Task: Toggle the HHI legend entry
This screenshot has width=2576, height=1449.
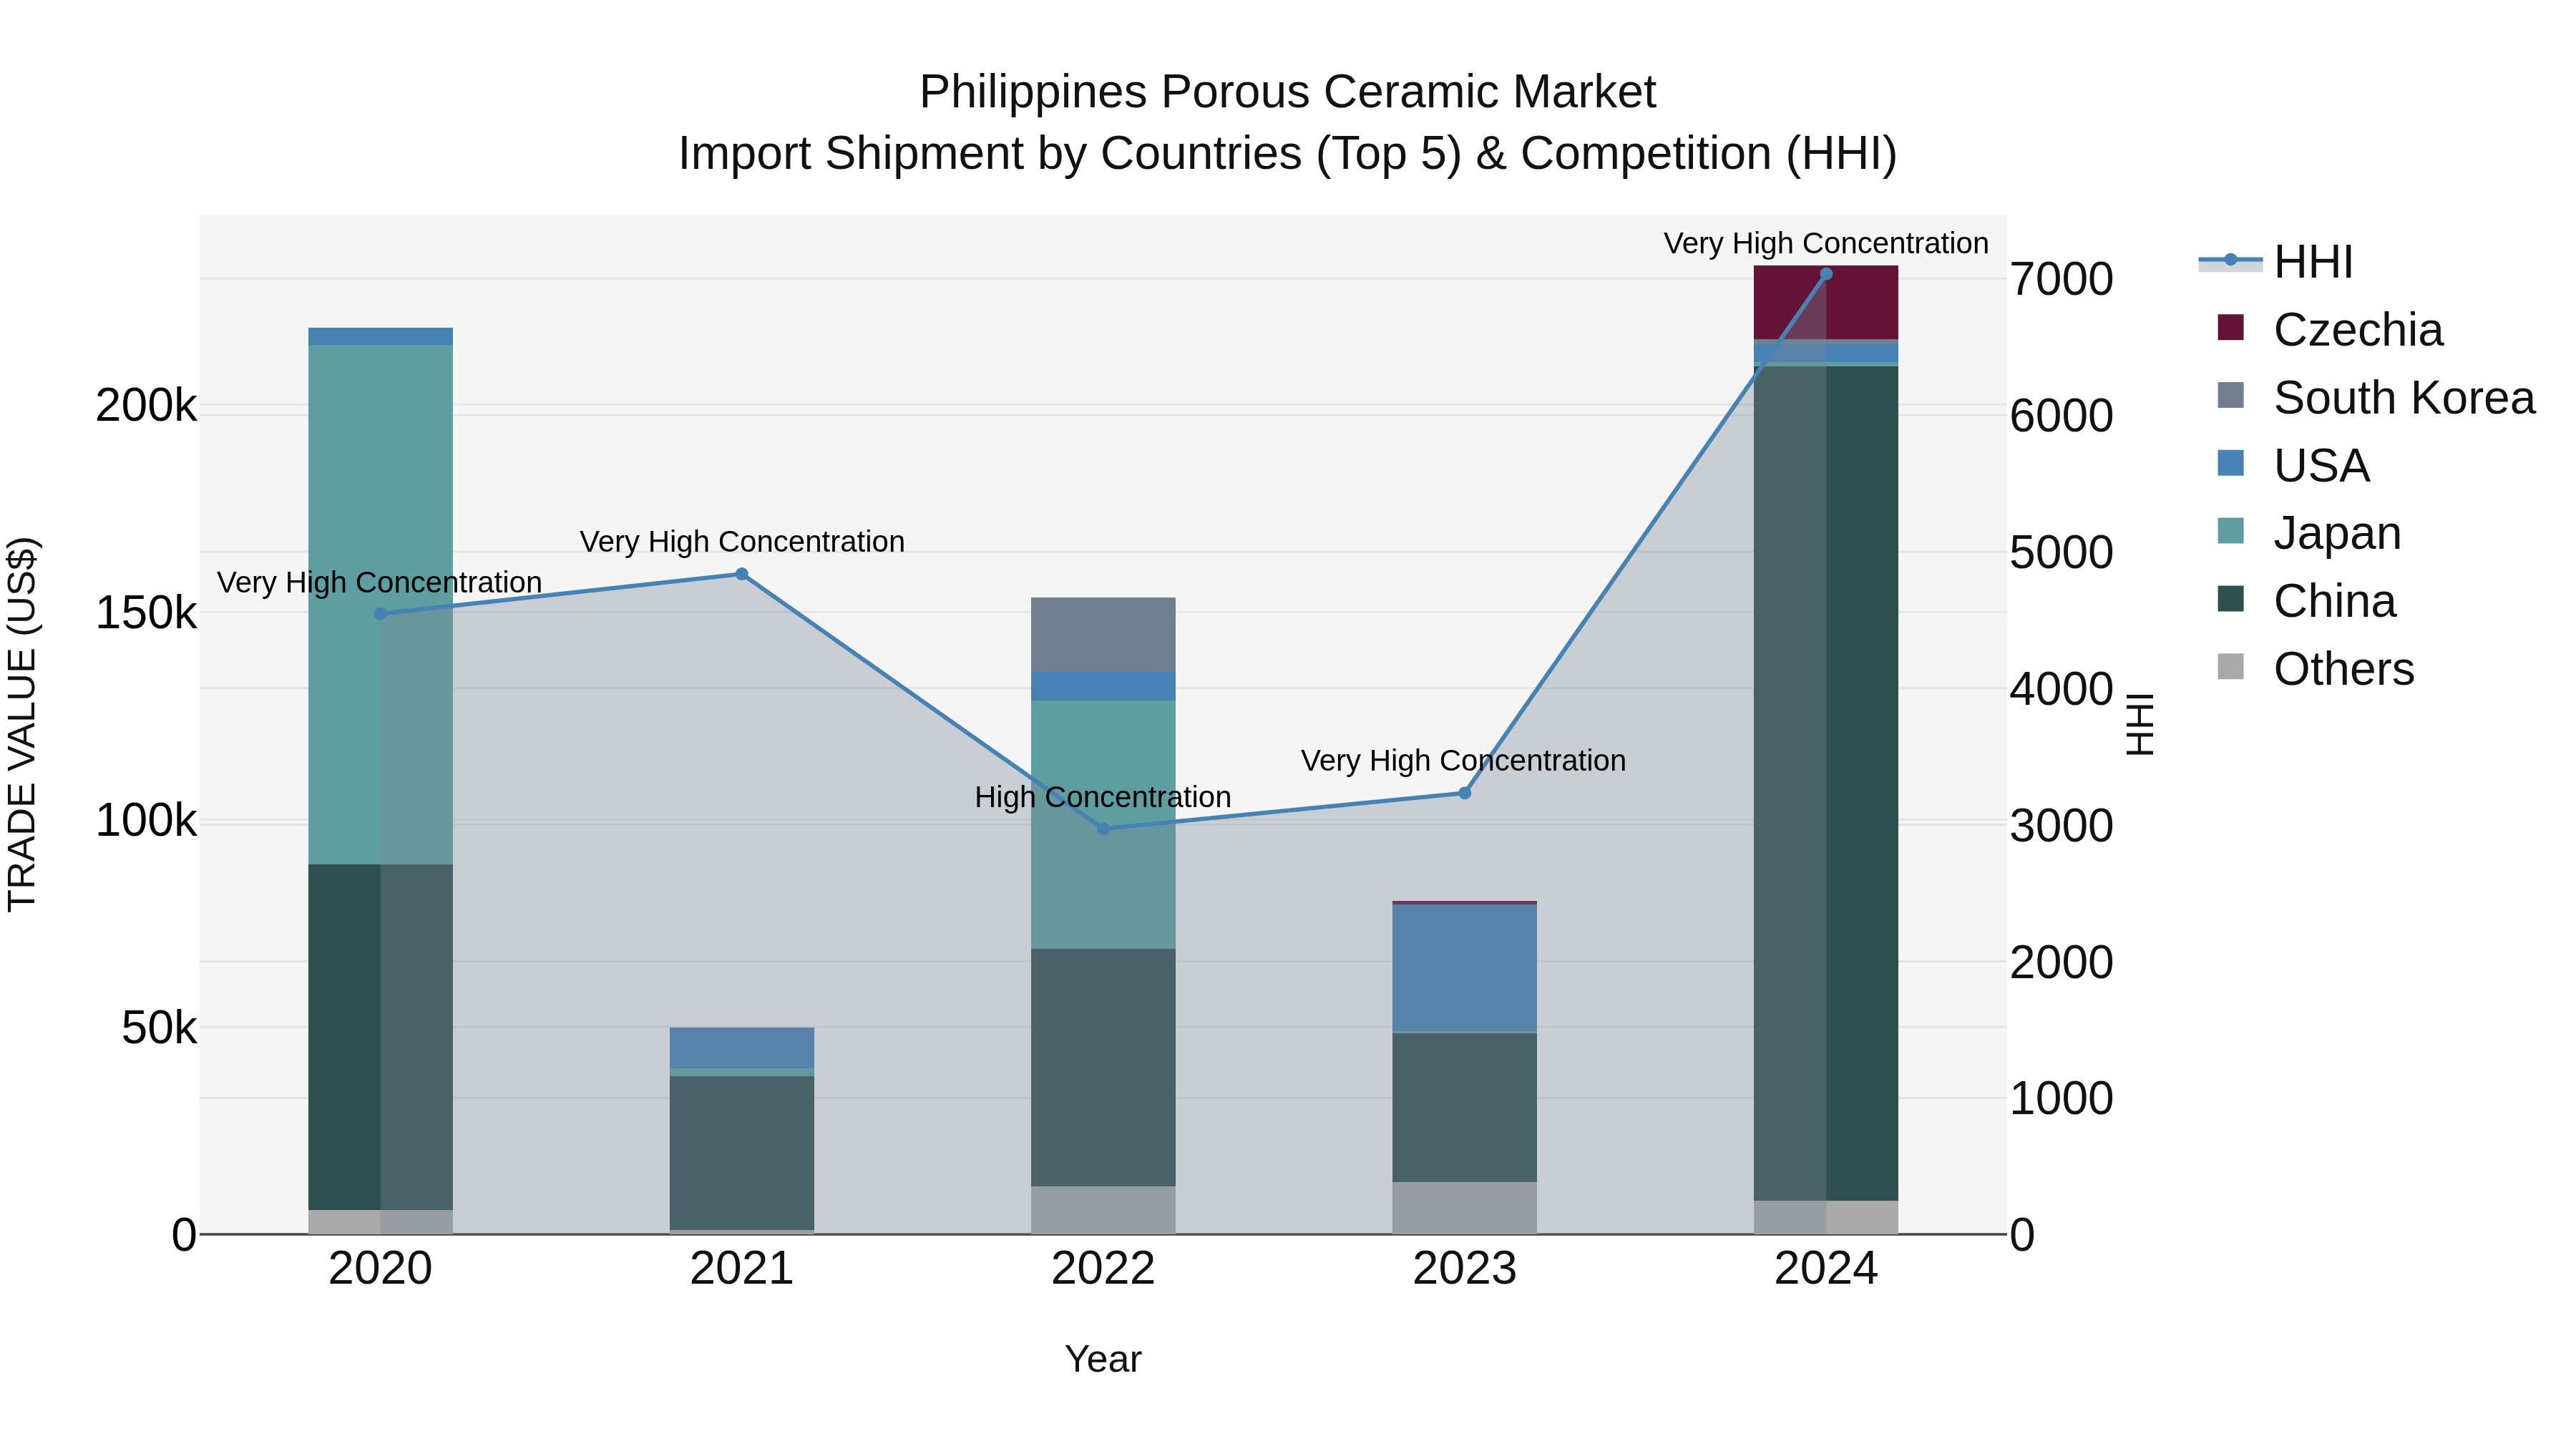Action: 2275,262
